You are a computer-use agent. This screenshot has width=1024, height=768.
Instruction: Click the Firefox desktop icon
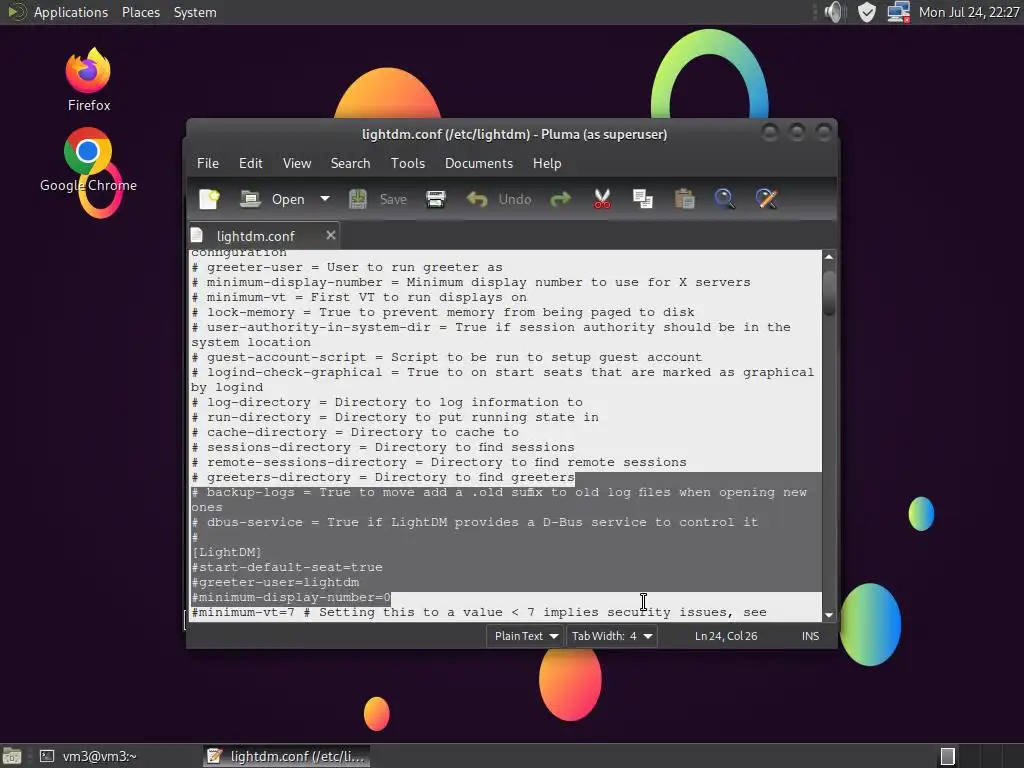coord(89,80)
